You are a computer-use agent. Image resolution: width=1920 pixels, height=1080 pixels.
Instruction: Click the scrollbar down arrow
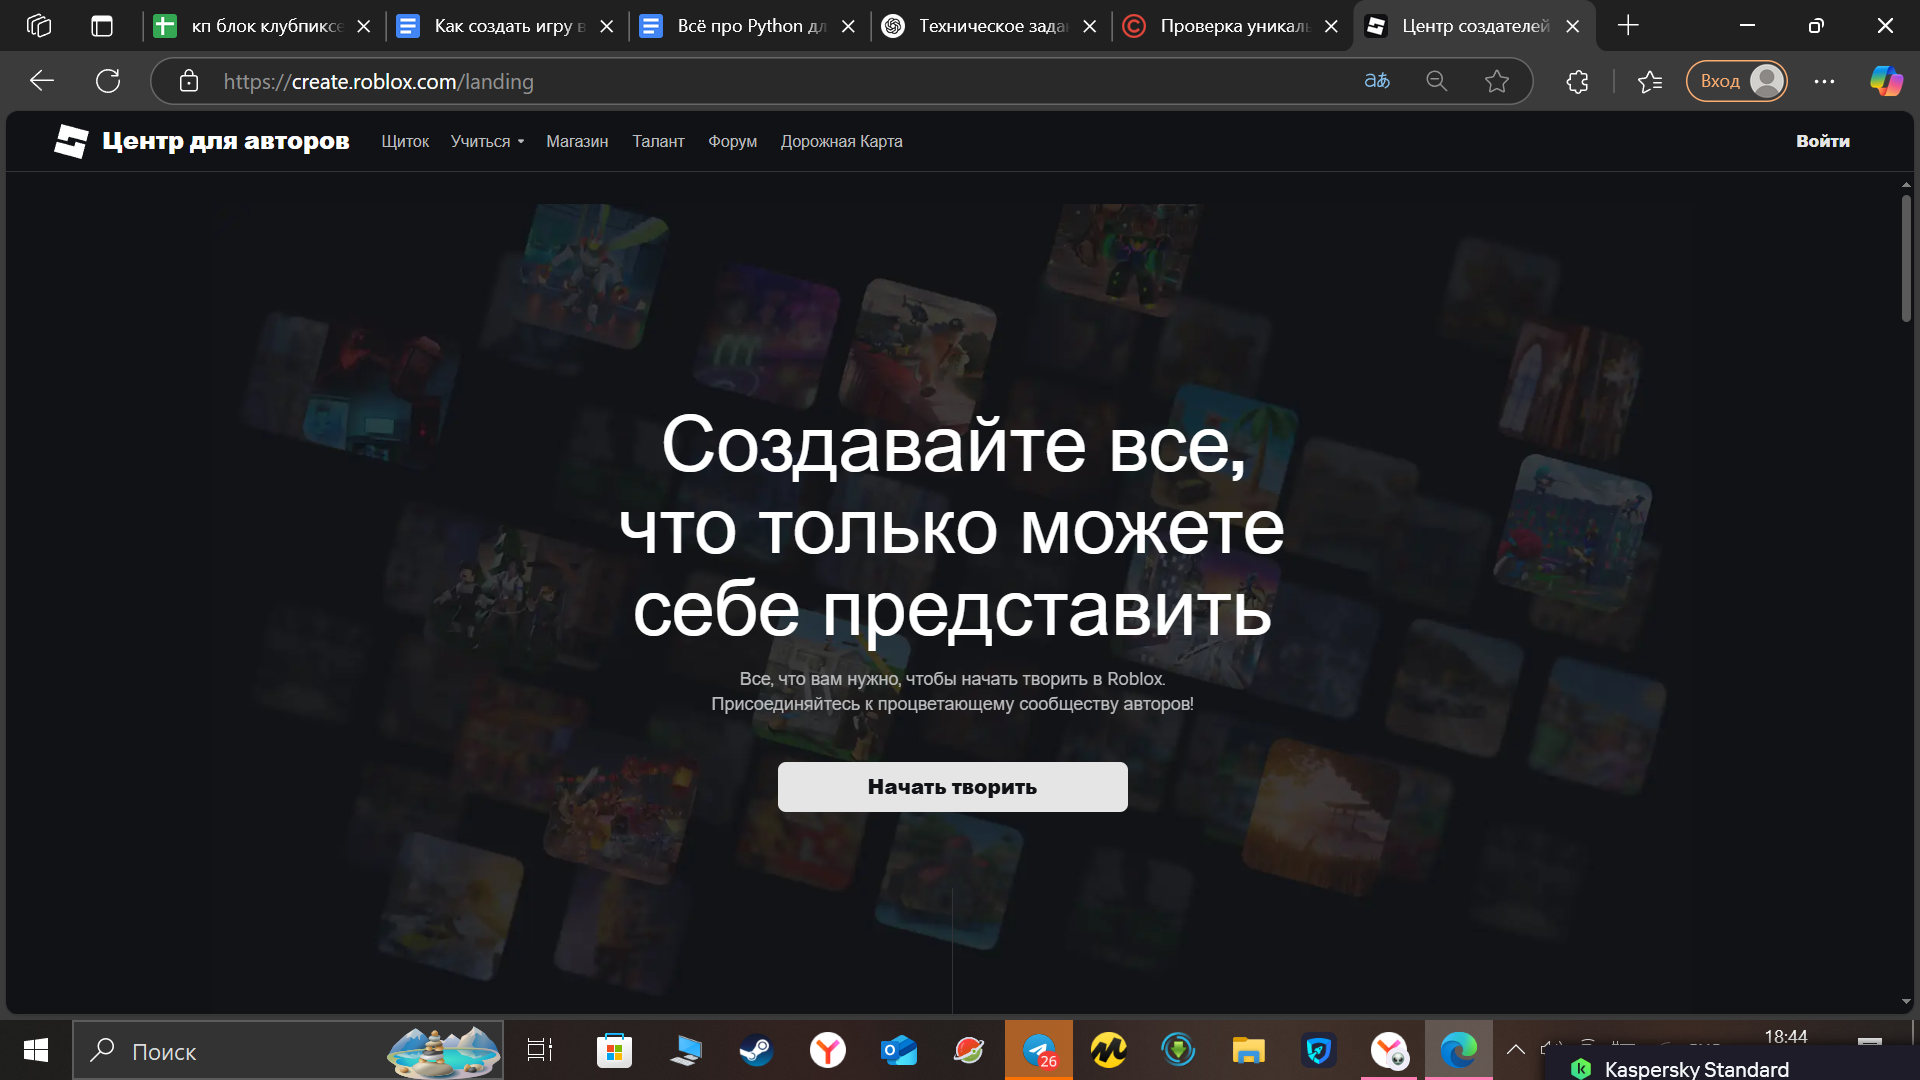[1906, 1001]
